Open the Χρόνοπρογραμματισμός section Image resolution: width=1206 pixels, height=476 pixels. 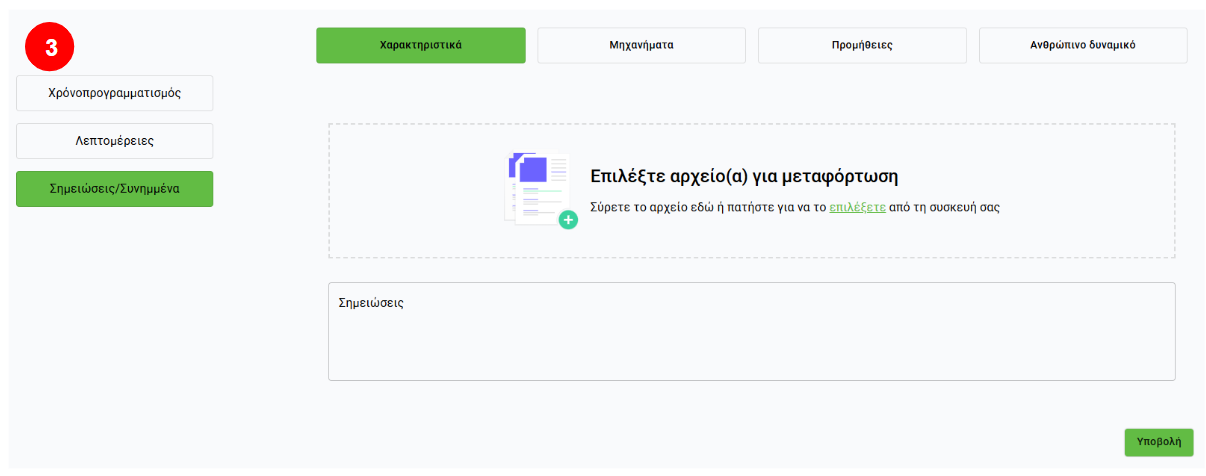click(x=114, y=93)
